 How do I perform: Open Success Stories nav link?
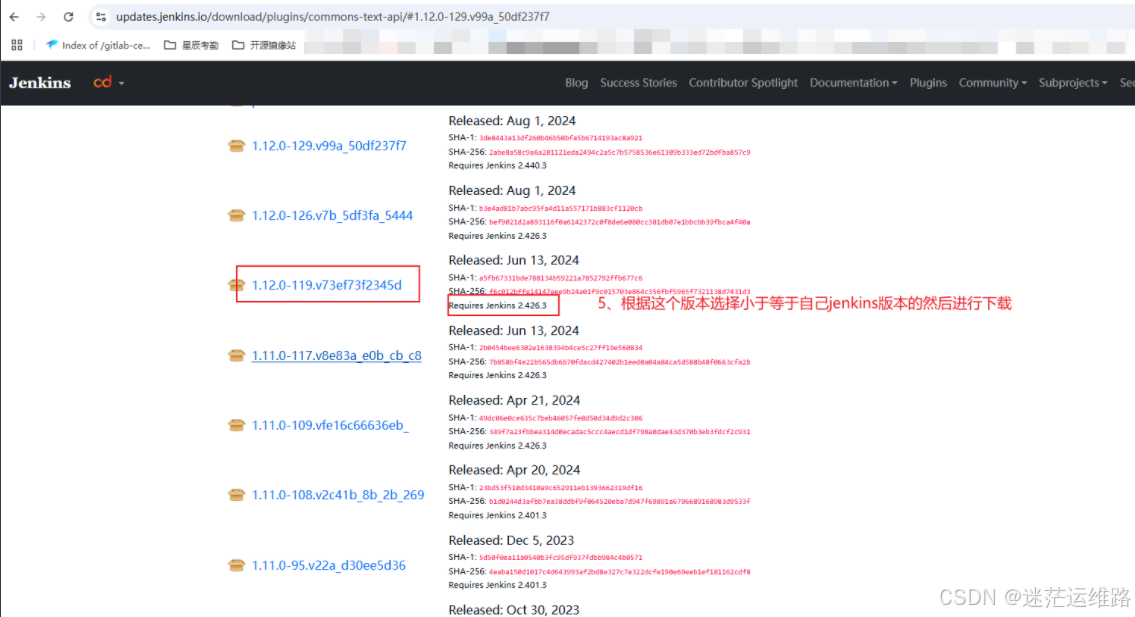tap(638, 83)
